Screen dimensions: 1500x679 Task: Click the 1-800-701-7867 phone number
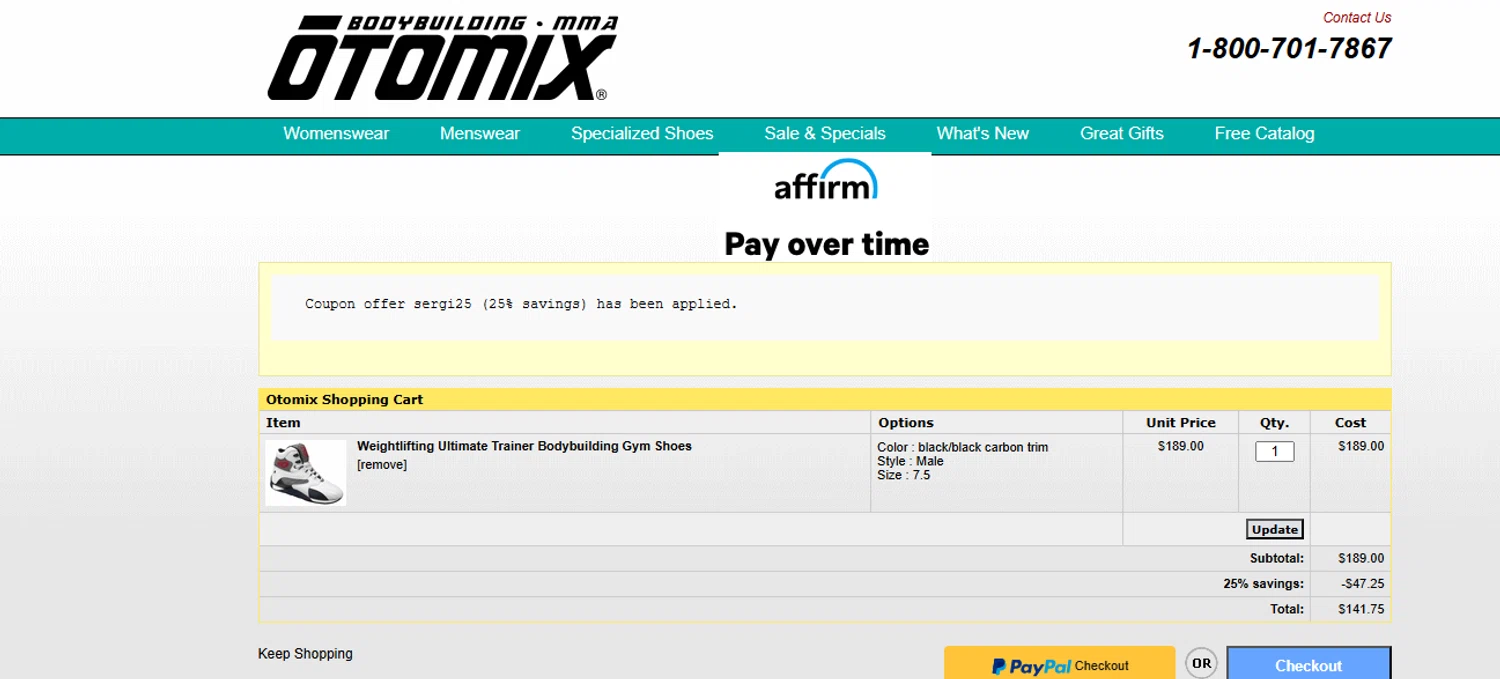[x=1289, y=48]
